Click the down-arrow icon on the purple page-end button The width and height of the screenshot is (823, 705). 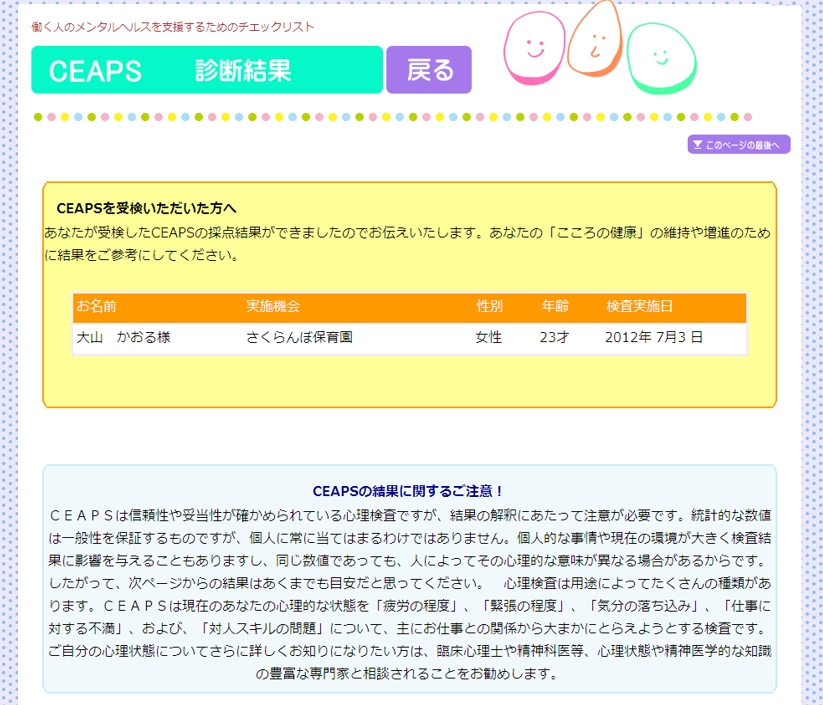[697, 145]
